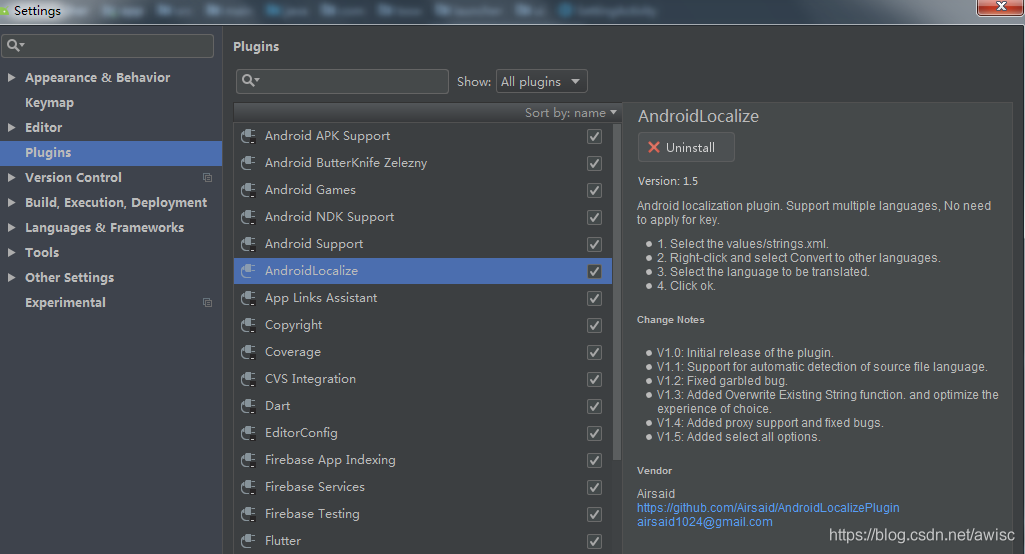Click the Android NDK Support plugin icon
The height and width of the screenshot is (554, 1025).
(248, 217)
